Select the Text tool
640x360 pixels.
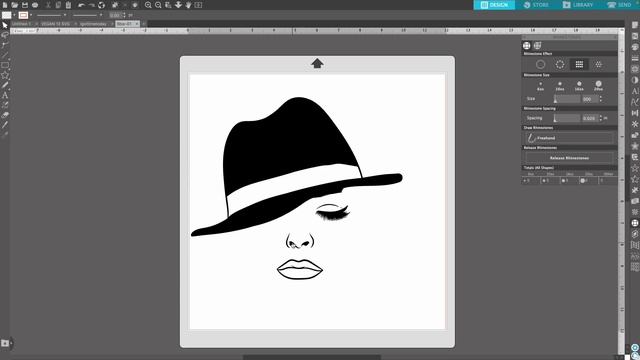click(5, 95)
